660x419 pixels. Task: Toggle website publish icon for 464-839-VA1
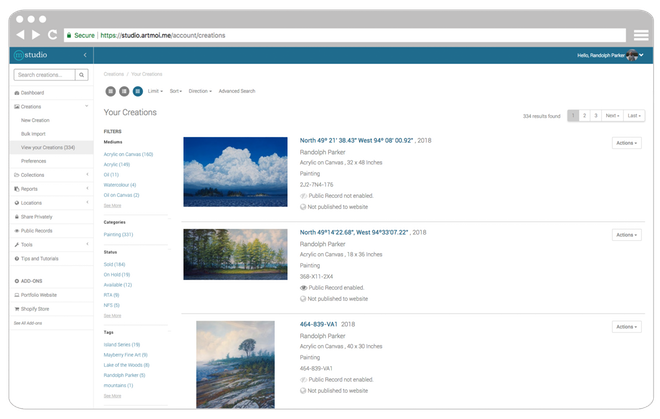[303, 390]
